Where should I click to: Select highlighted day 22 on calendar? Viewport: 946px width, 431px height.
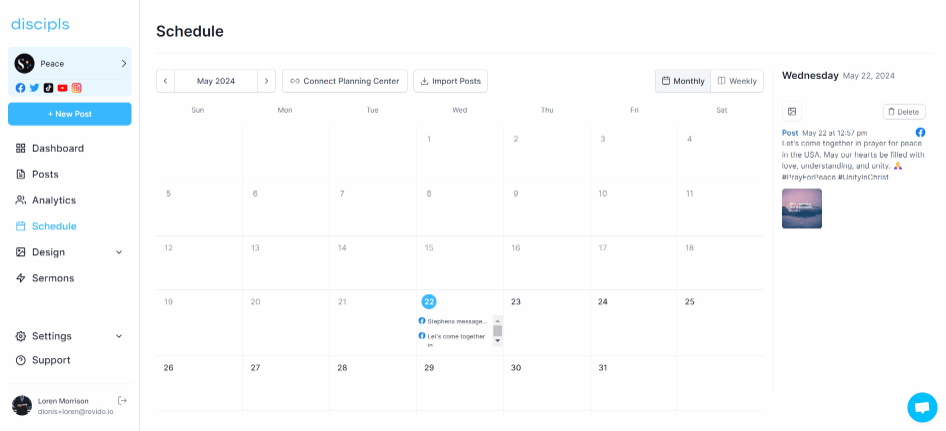(429, 302)
